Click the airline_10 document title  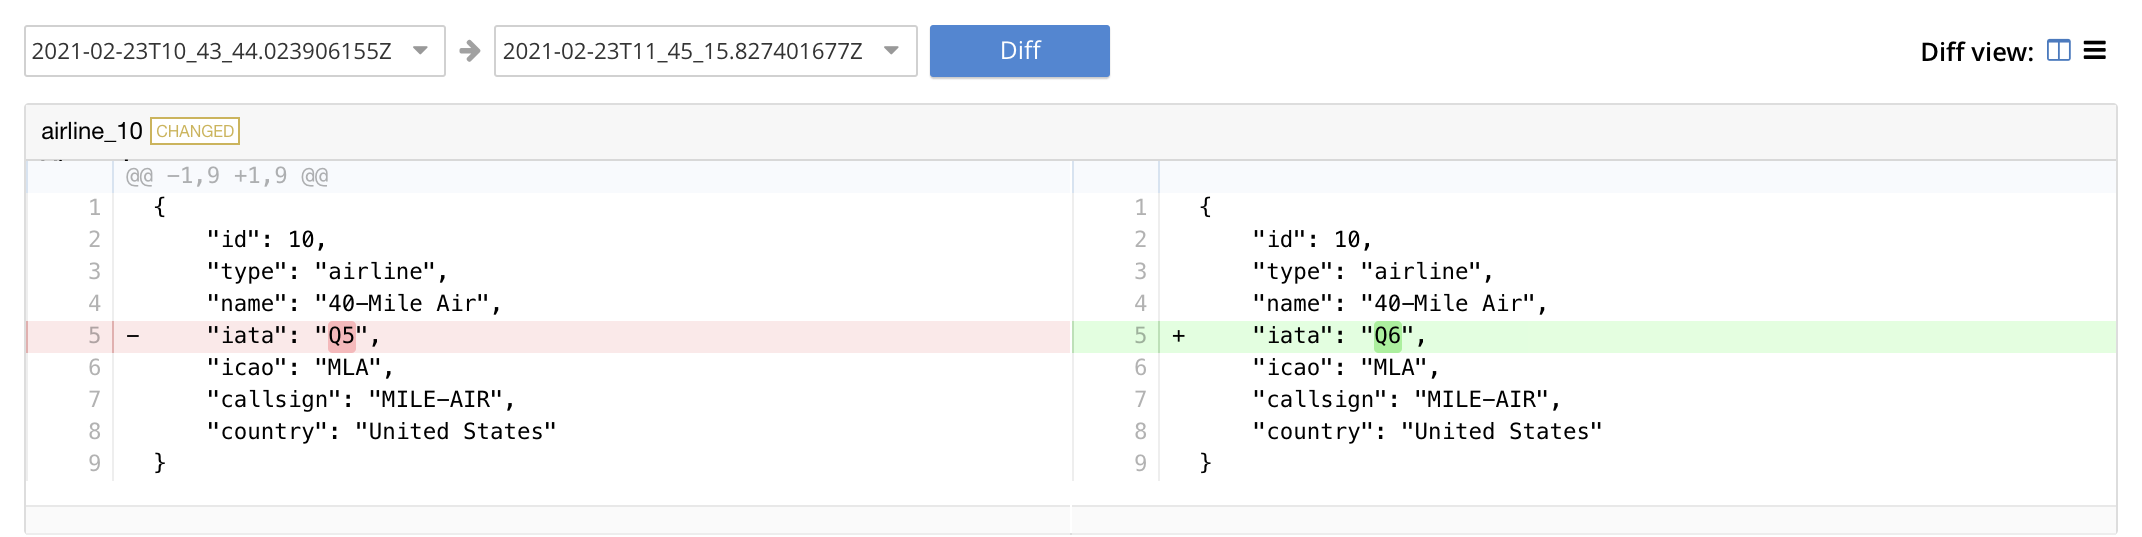[92, 131]
